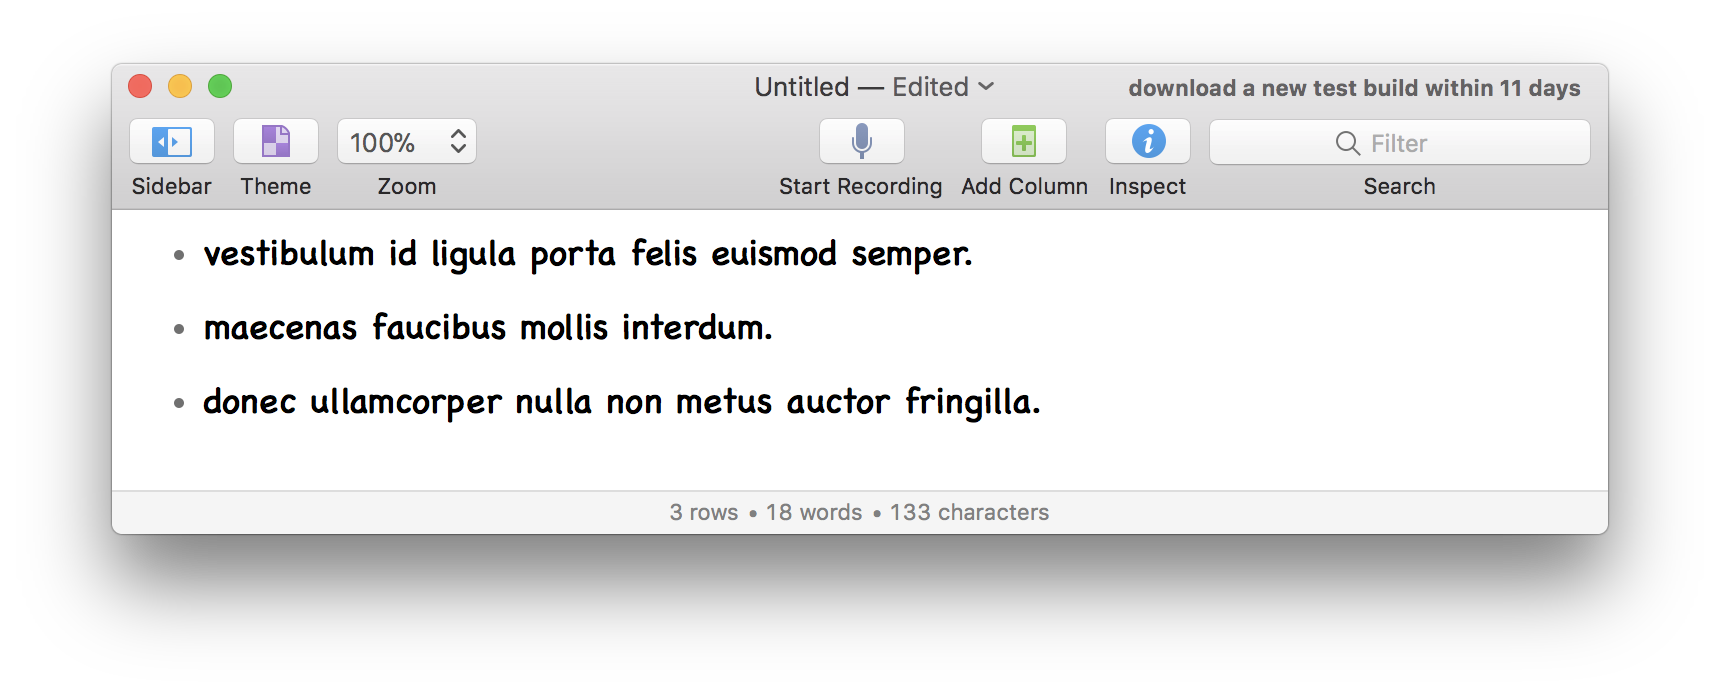1720x694 pixels.
Task: Click the zoom stepper arrows
Action: (458, 142)
